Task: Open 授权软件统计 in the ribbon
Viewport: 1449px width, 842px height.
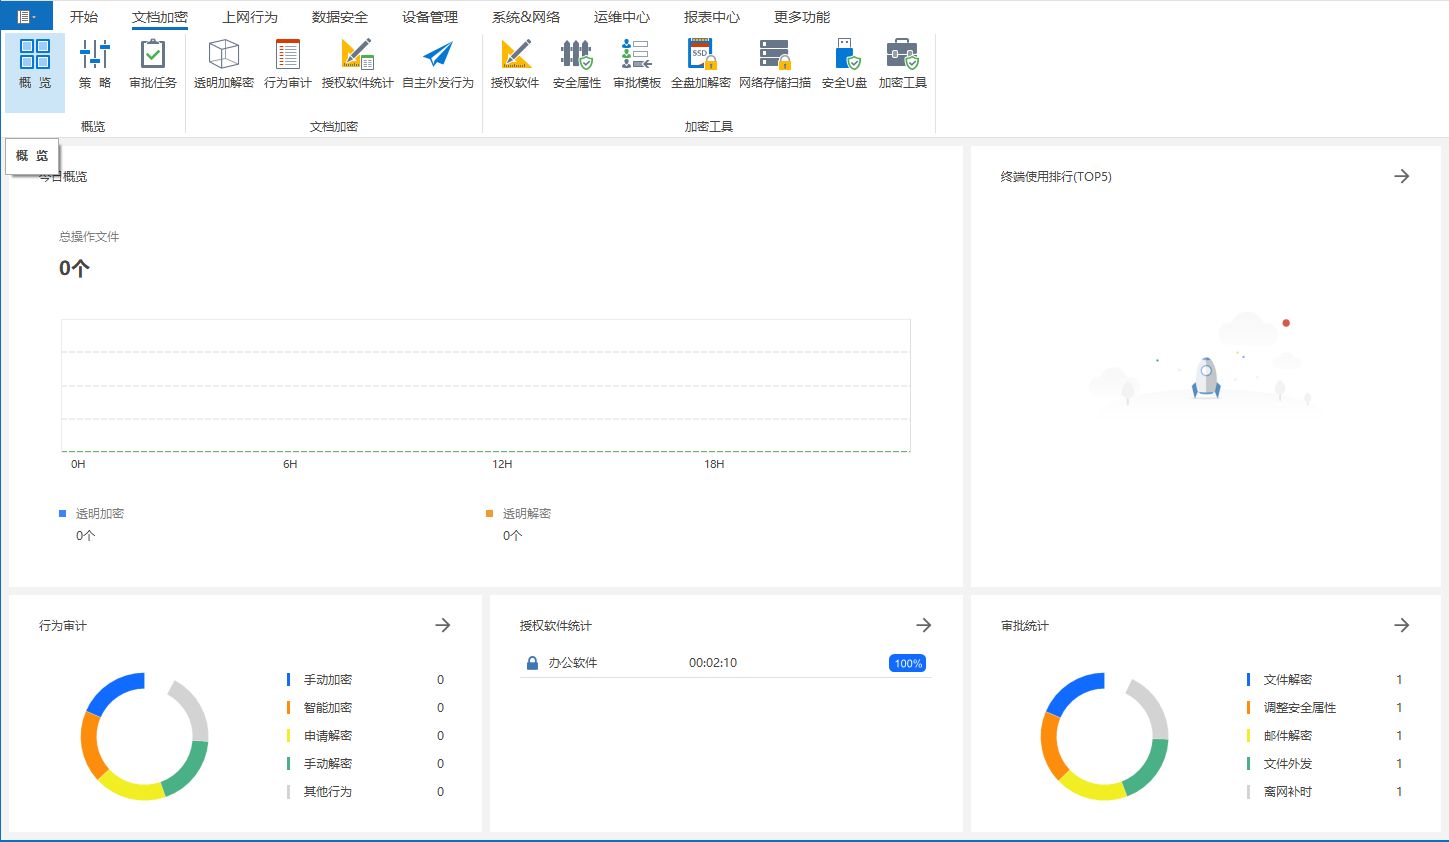Action: (357, 64)
